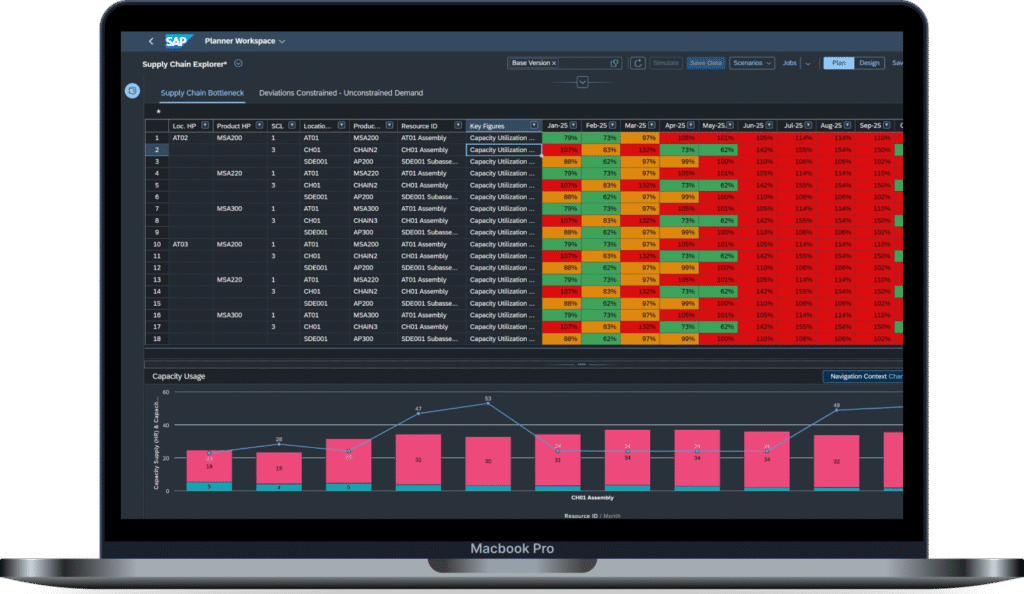Screen dimensions: 1024x594
Task: Select the Supply Chain Bottleneck tab
Action: (202, 93)
